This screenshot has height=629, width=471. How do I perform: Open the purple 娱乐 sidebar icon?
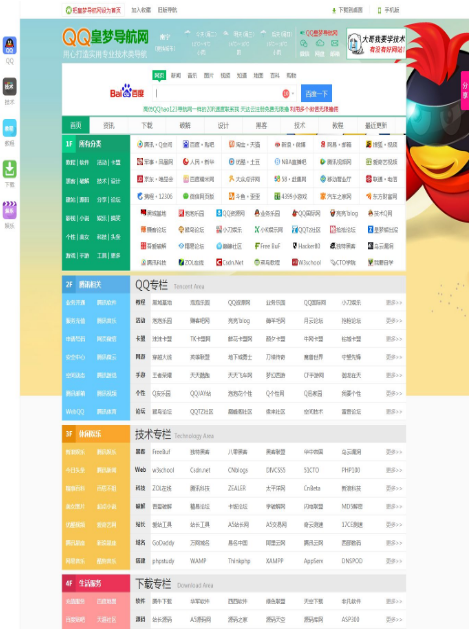(10, 210)
